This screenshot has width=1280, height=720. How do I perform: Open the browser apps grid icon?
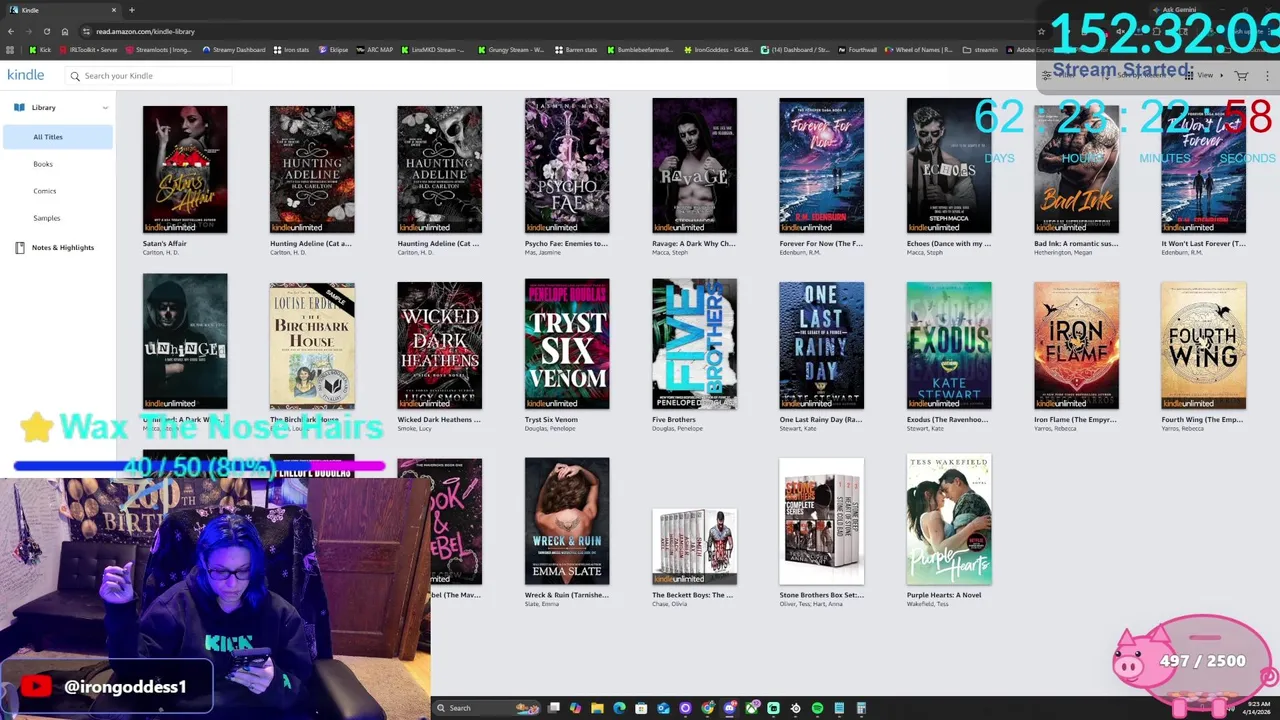(x=10, y=50)
